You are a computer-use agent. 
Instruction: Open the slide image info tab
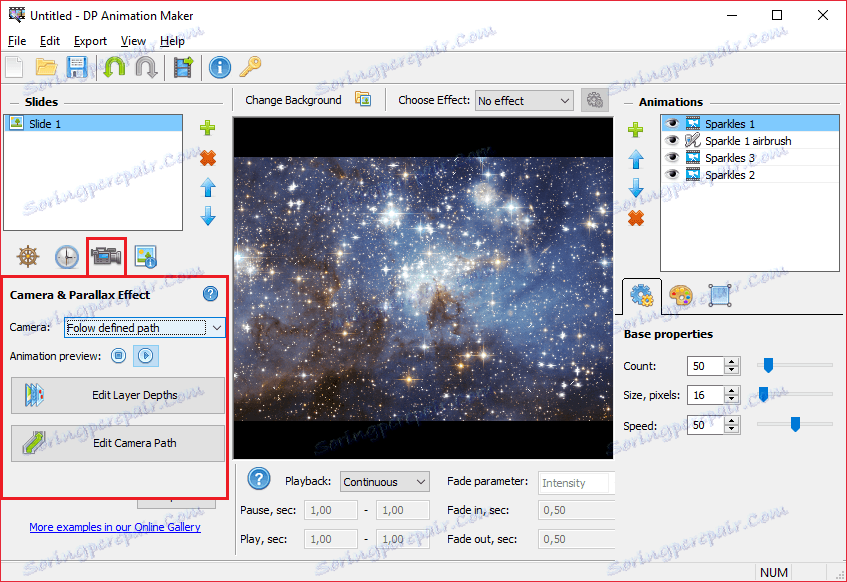(145, 257)
